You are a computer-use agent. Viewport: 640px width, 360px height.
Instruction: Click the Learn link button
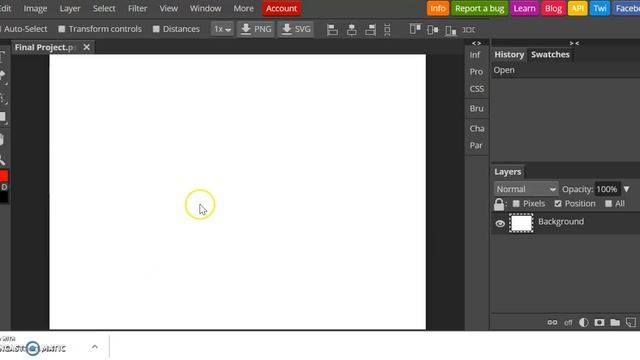524,8
